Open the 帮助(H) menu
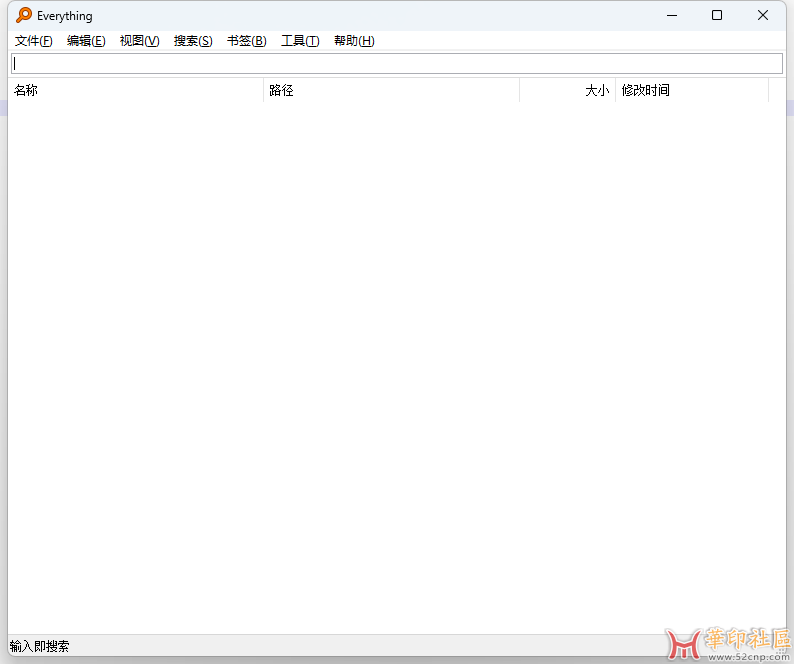 pos(354,41)
